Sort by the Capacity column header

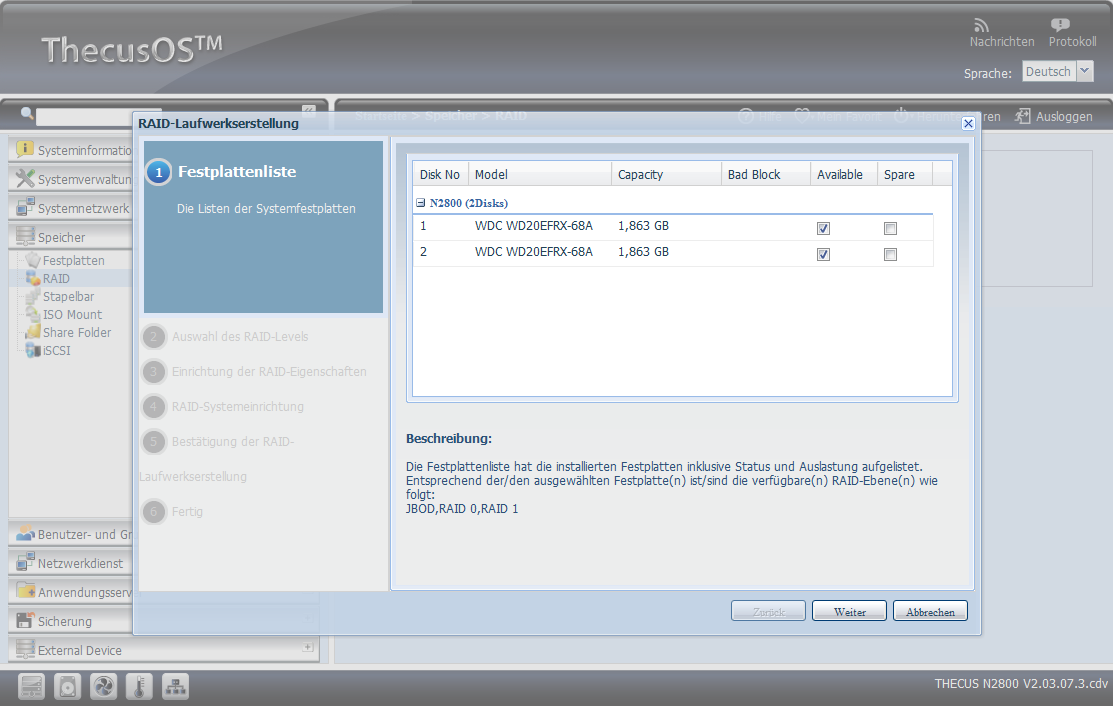tap(667, 174)
